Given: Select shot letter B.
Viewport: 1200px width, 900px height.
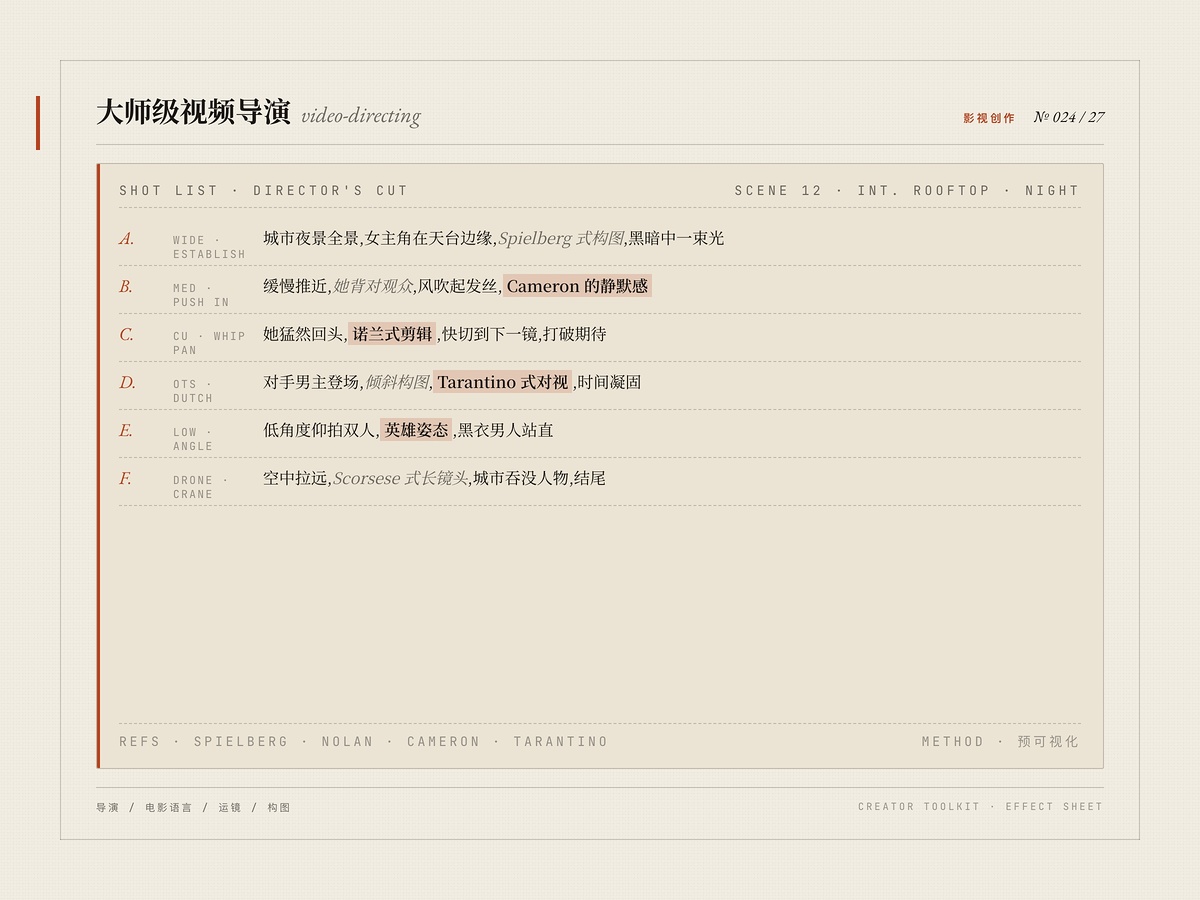Looking at the screenshot, I should 126,286.
